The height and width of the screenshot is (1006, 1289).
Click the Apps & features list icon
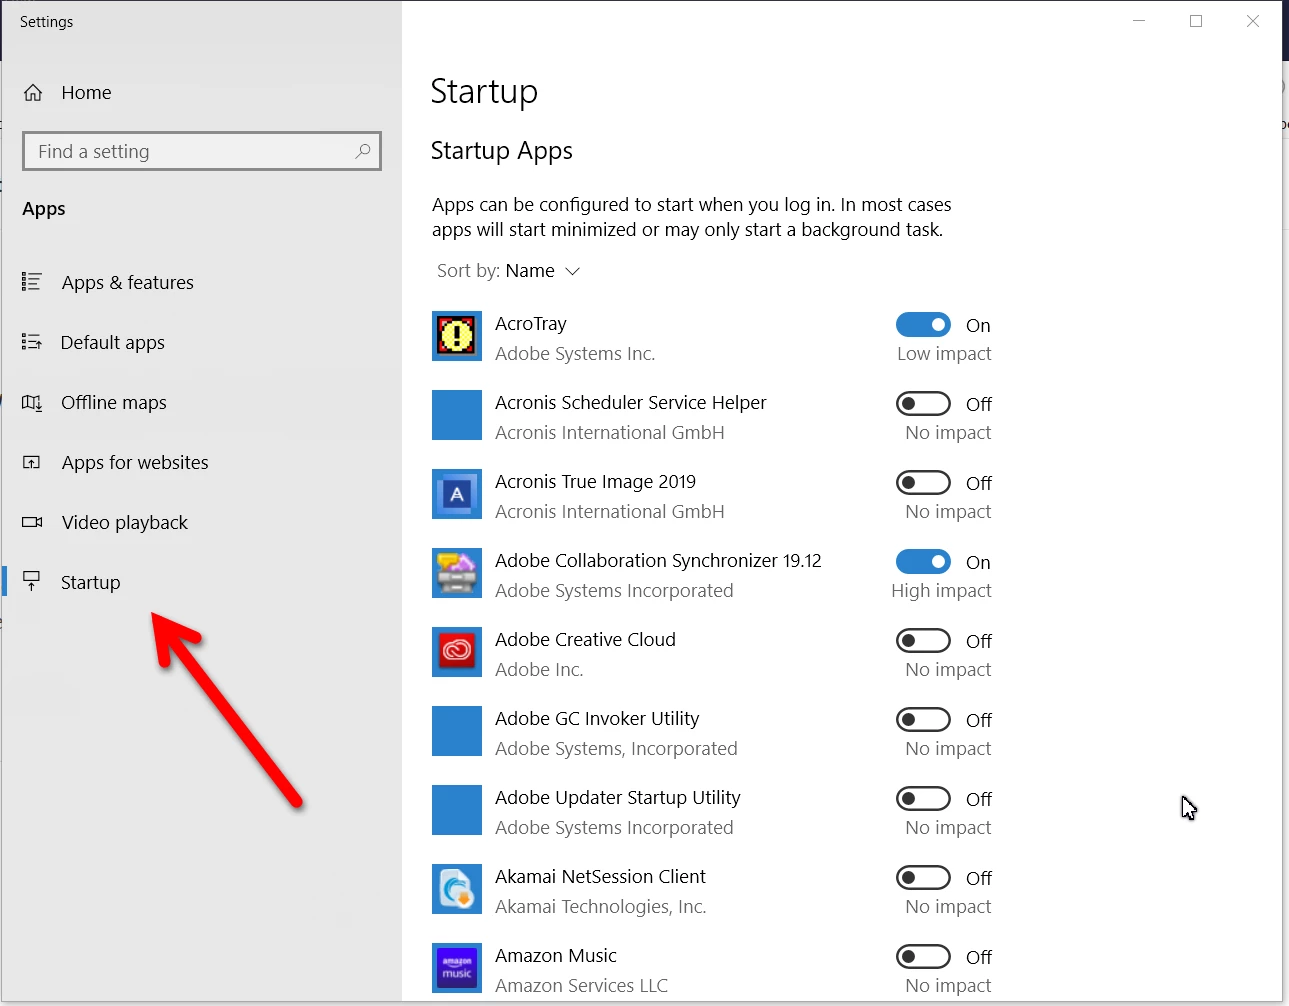(32, 282)
